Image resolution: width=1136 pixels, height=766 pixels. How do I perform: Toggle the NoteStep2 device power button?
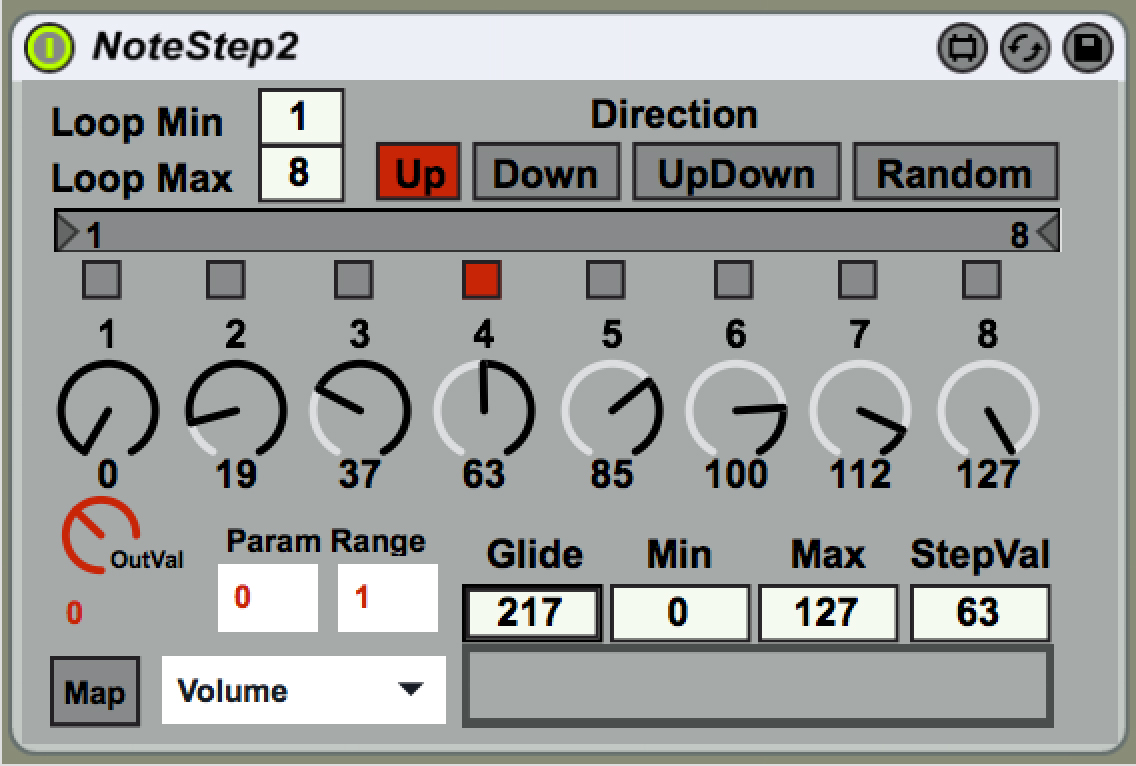coord(49,47)
